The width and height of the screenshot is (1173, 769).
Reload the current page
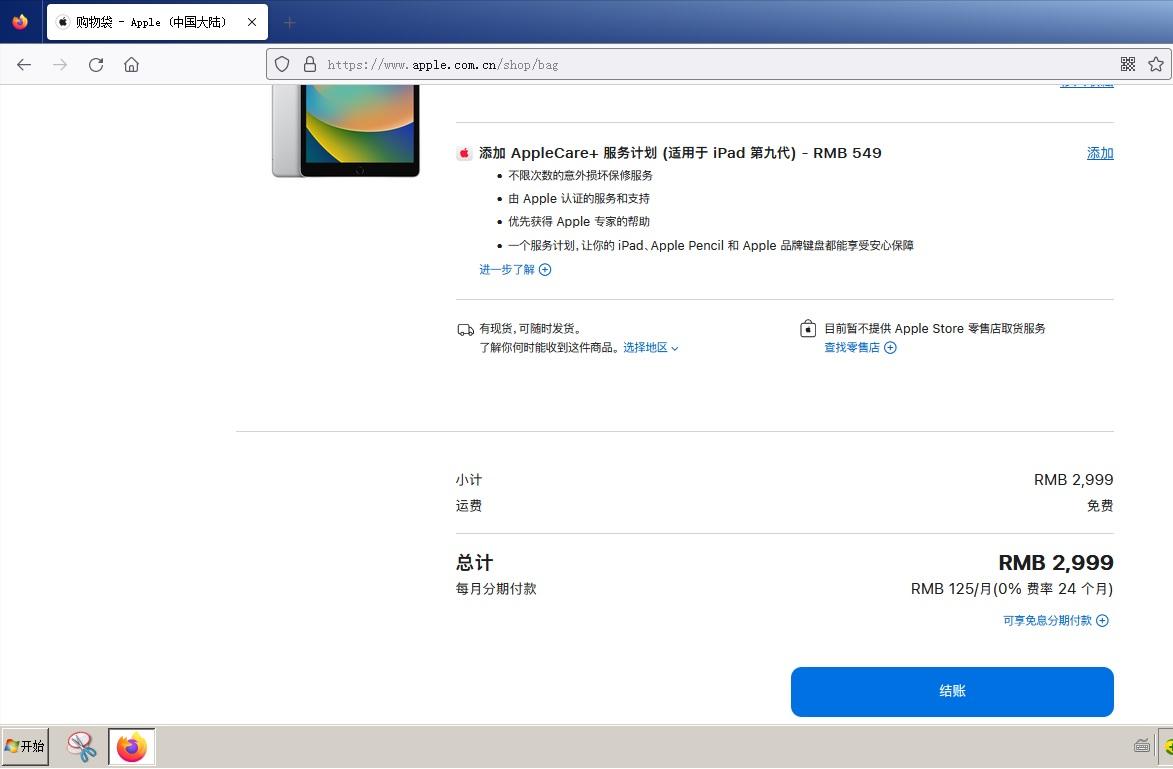click(x=96, y=64)
